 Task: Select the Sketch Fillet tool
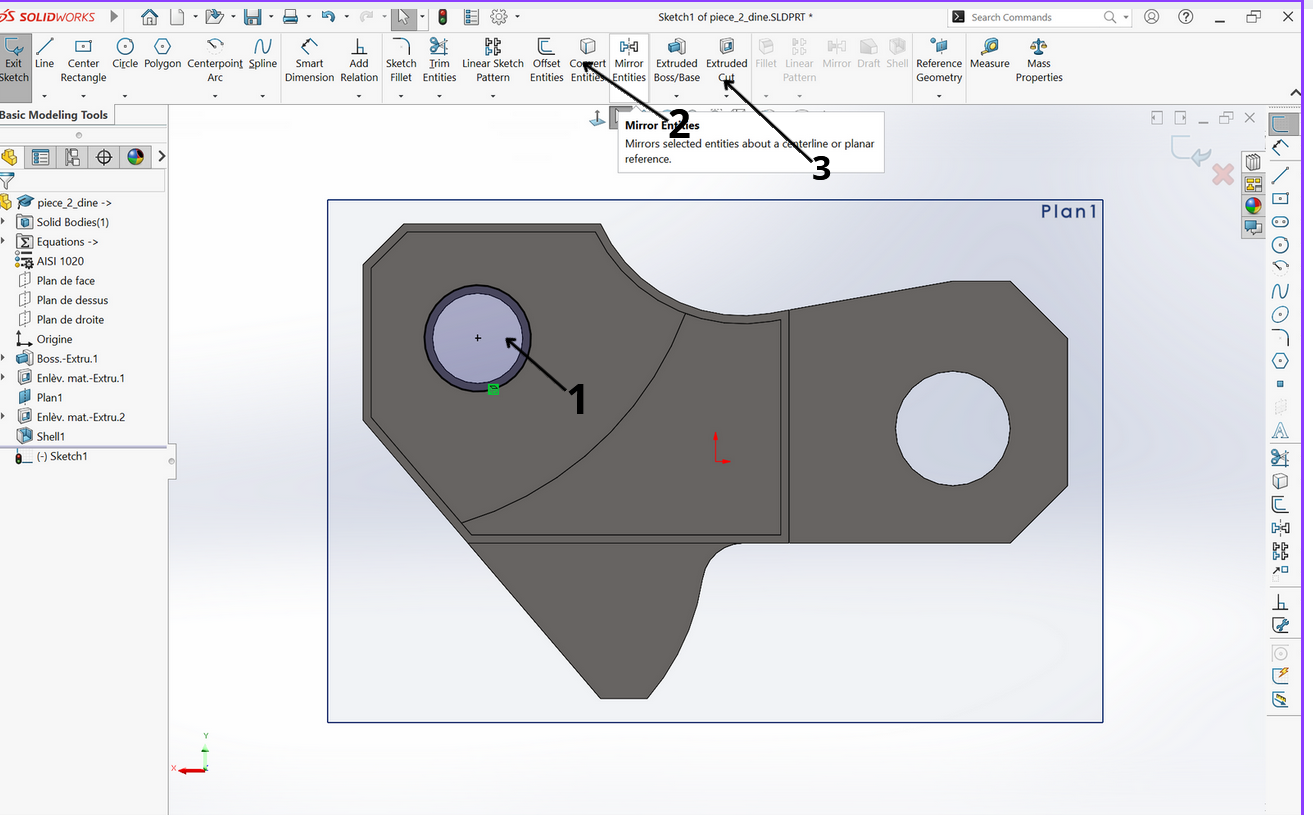[x=401, y=60]
